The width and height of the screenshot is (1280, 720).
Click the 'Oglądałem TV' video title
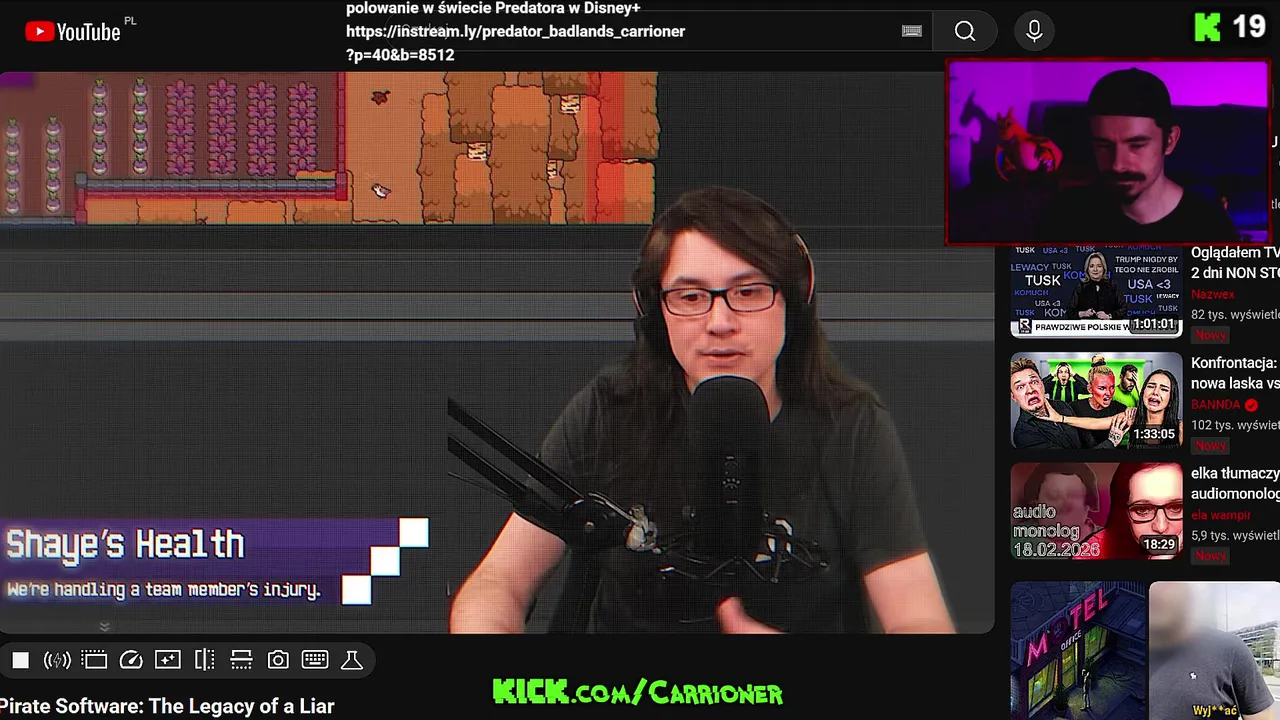(x=1235, y=263)
